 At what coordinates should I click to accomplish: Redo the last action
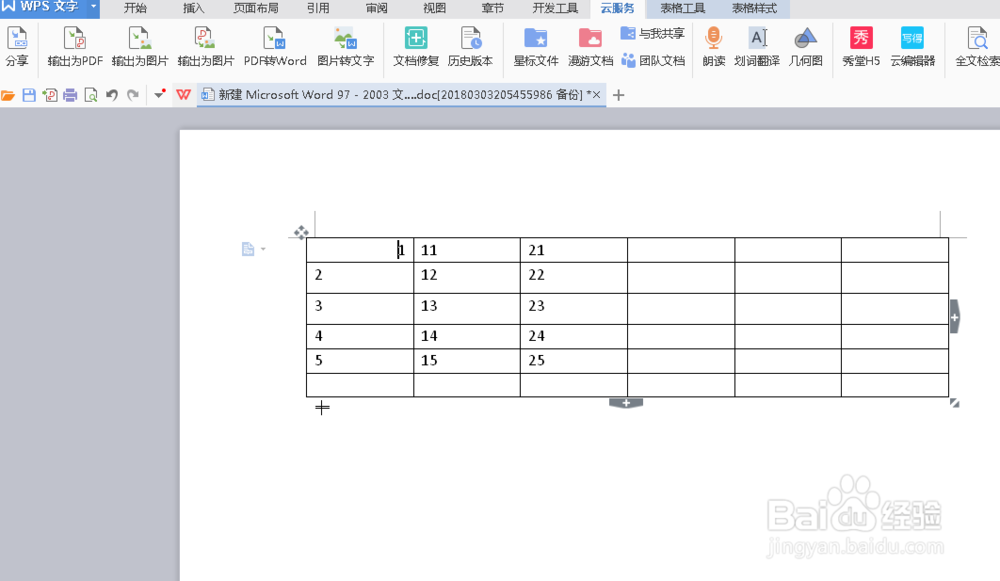point(133,95)
